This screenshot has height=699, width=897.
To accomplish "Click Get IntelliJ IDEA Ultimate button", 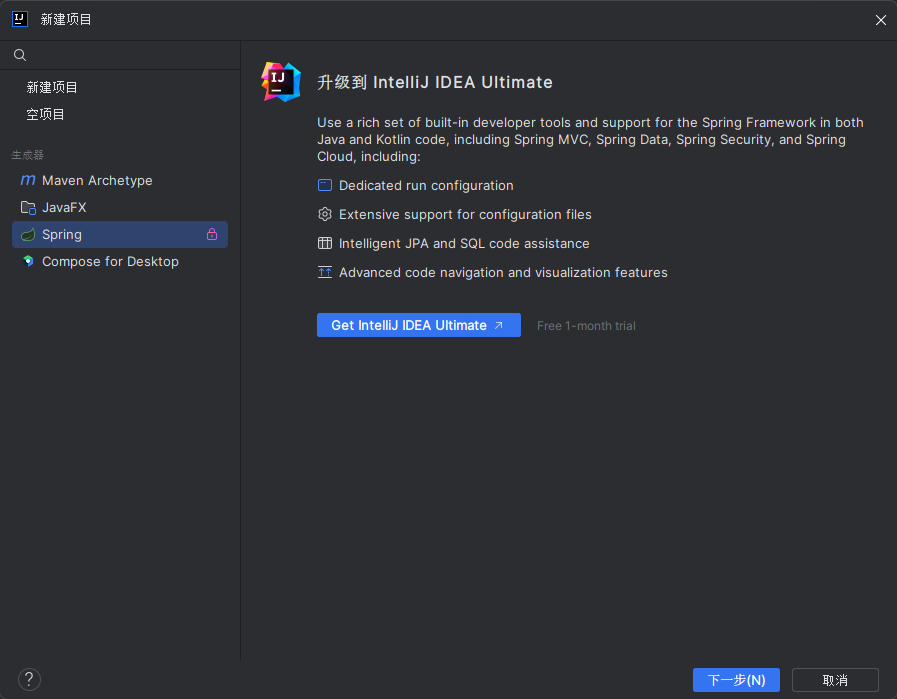I will pos(418,325).
